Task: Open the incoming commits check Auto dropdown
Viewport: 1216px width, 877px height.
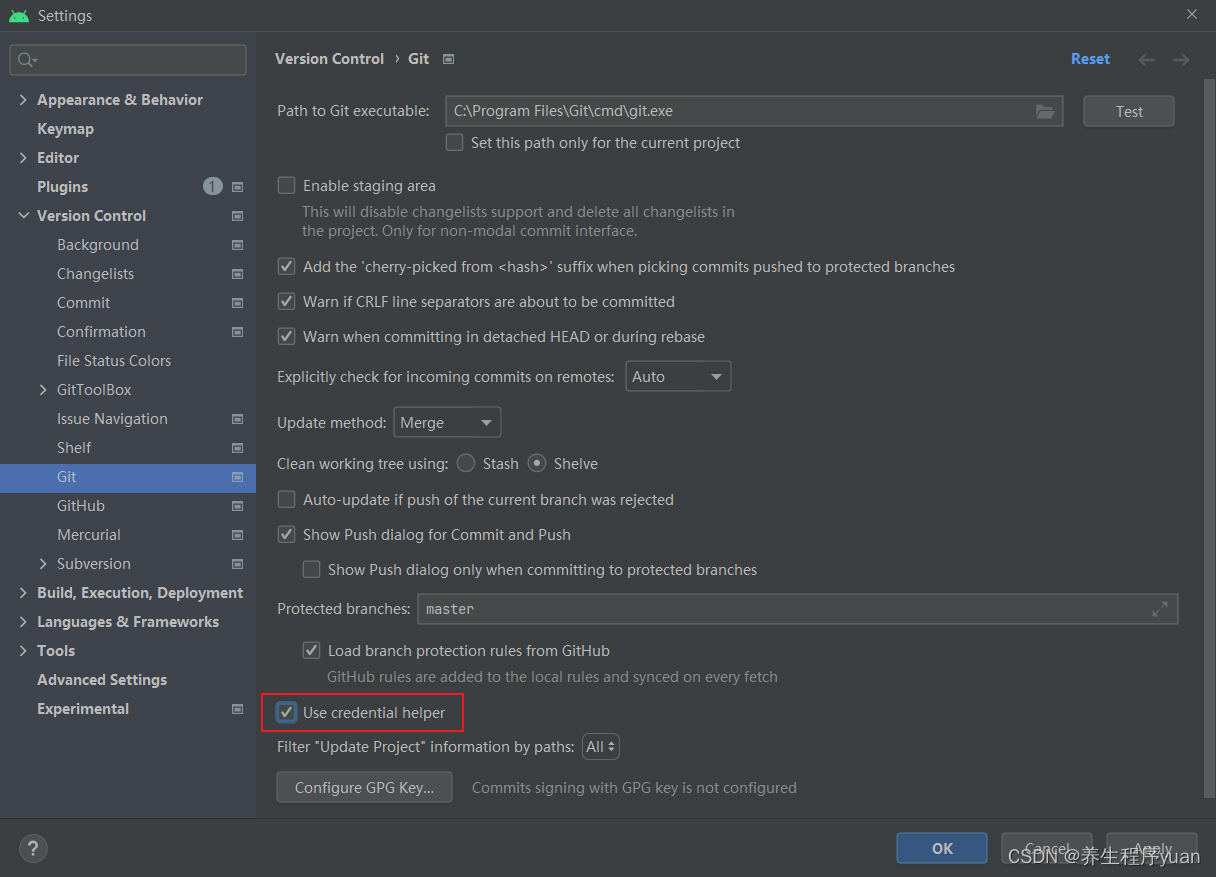Action: coord(678,377)
